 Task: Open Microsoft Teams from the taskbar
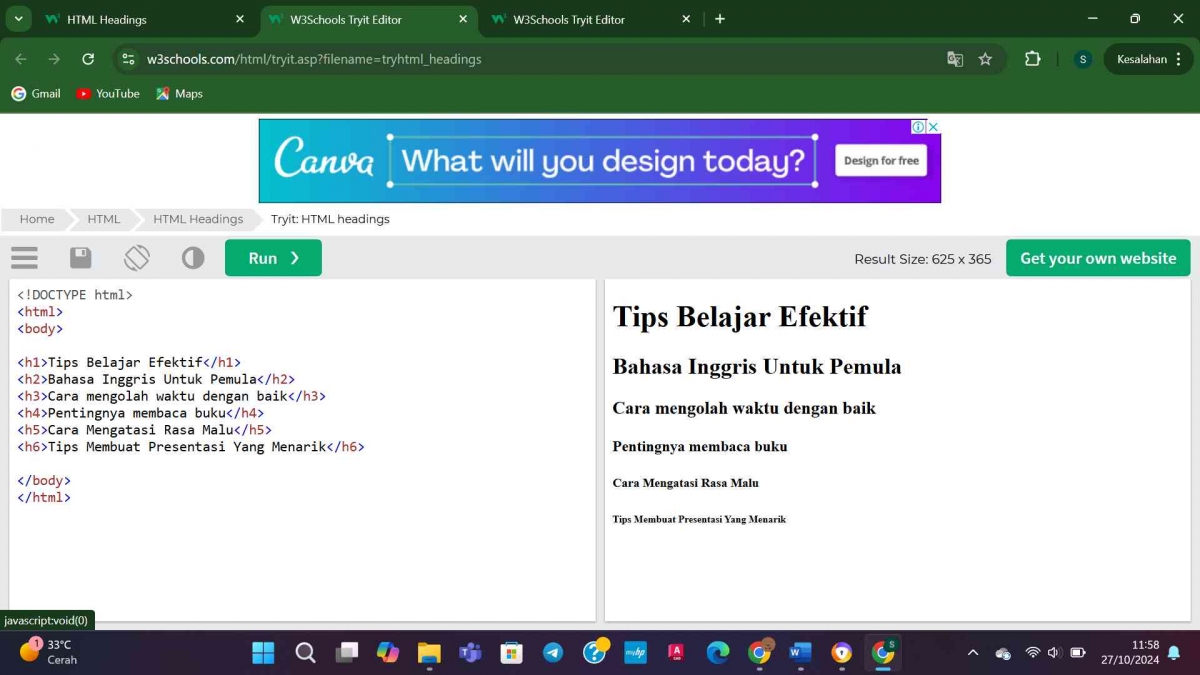pos(470,653)
